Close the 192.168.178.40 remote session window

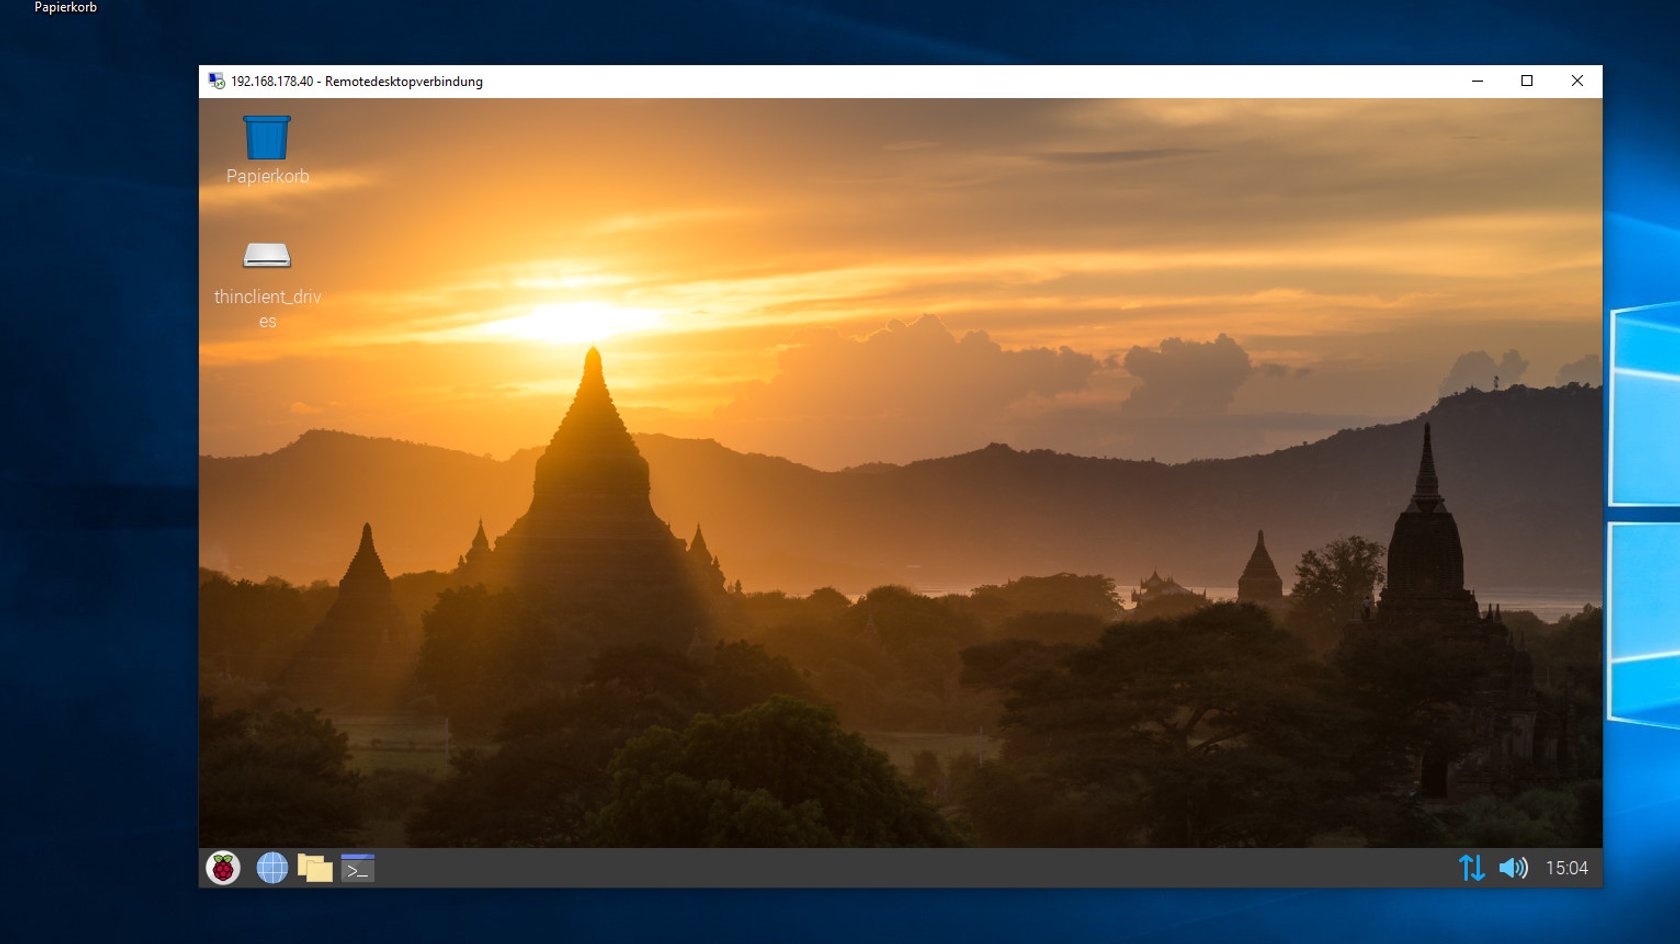click(1577, 81)
